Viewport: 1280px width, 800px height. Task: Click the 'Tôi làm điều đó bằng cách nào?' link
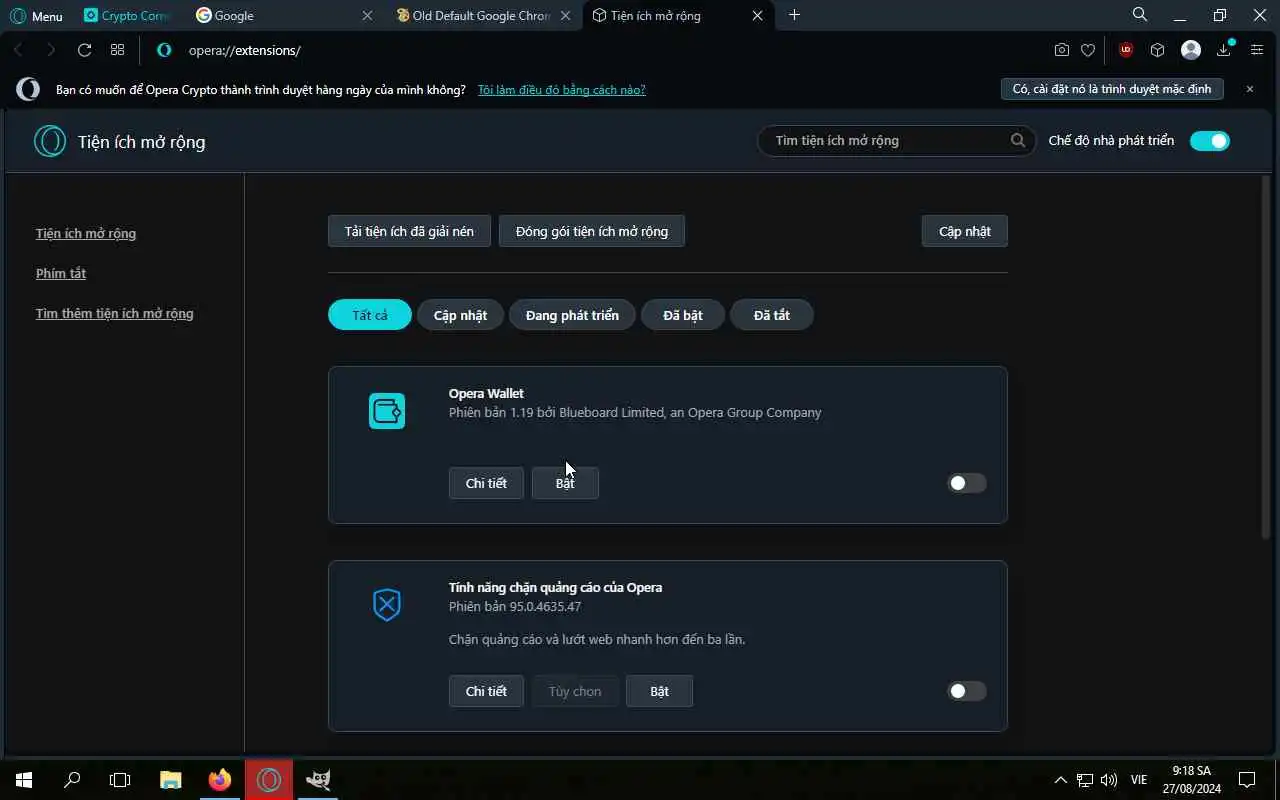pyautogui.click(x=561, y=89)
